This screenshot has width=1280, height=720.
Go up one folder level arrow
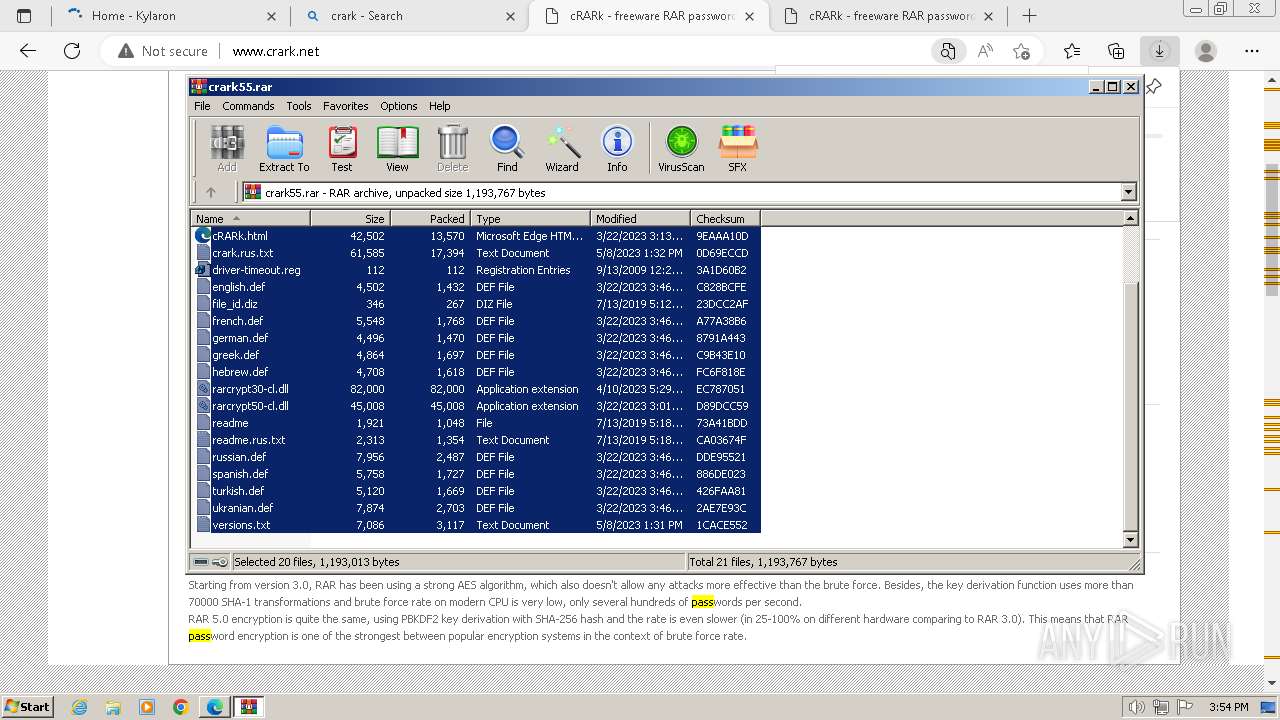211,192
